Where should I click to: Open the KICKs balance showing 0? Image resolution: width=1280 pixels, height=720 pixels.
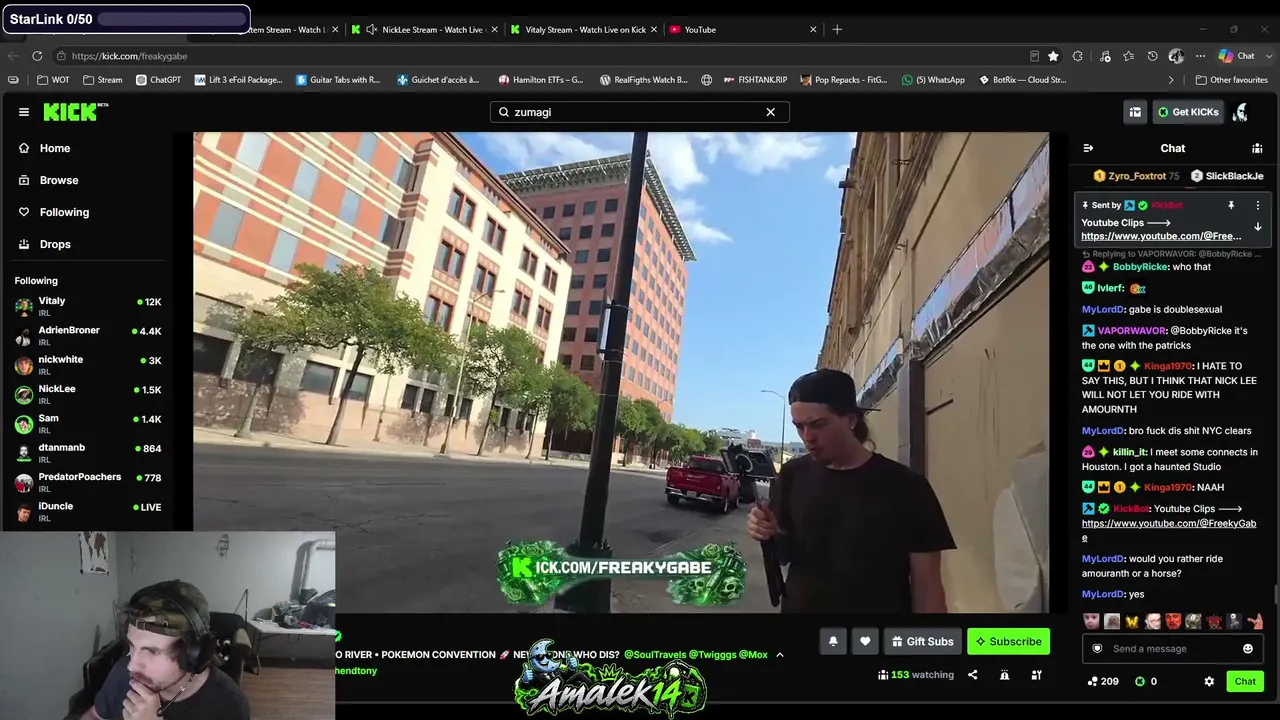[x=1146, y=681]
